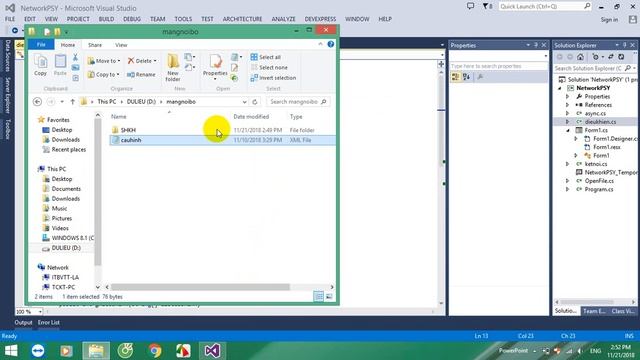Switch to the Share ribbon tab
The width and height of the screenshot is (640, 360).
coord(95,45)
